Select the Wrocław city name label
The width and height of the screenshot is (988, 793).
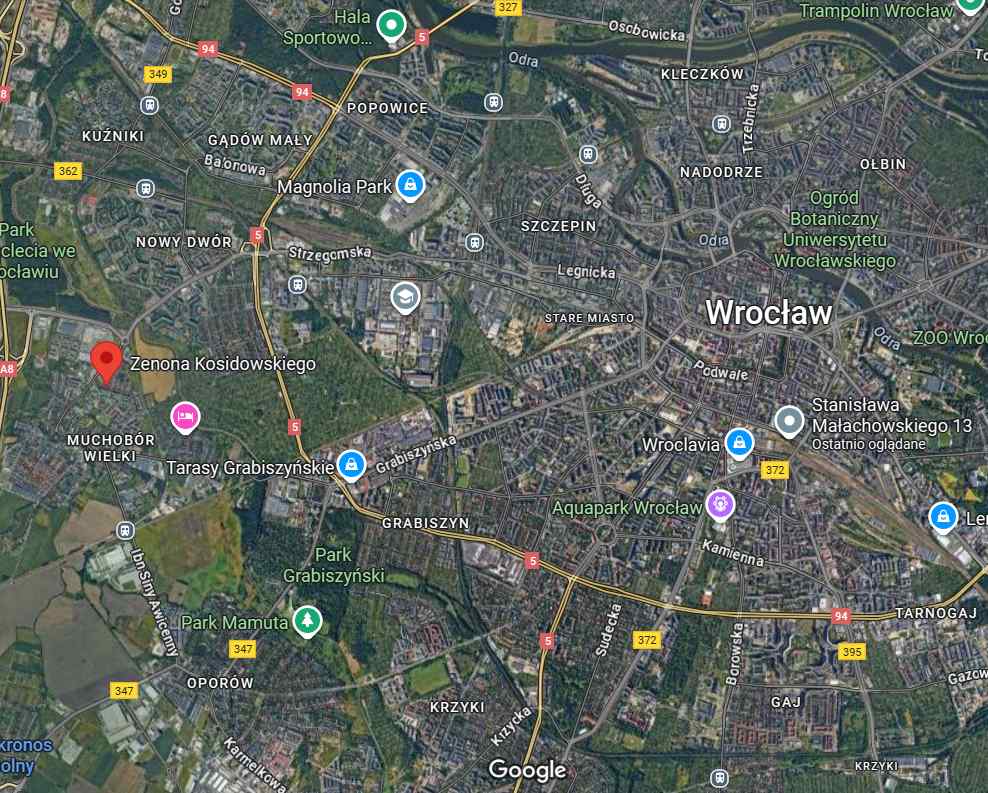coord(769,312)
